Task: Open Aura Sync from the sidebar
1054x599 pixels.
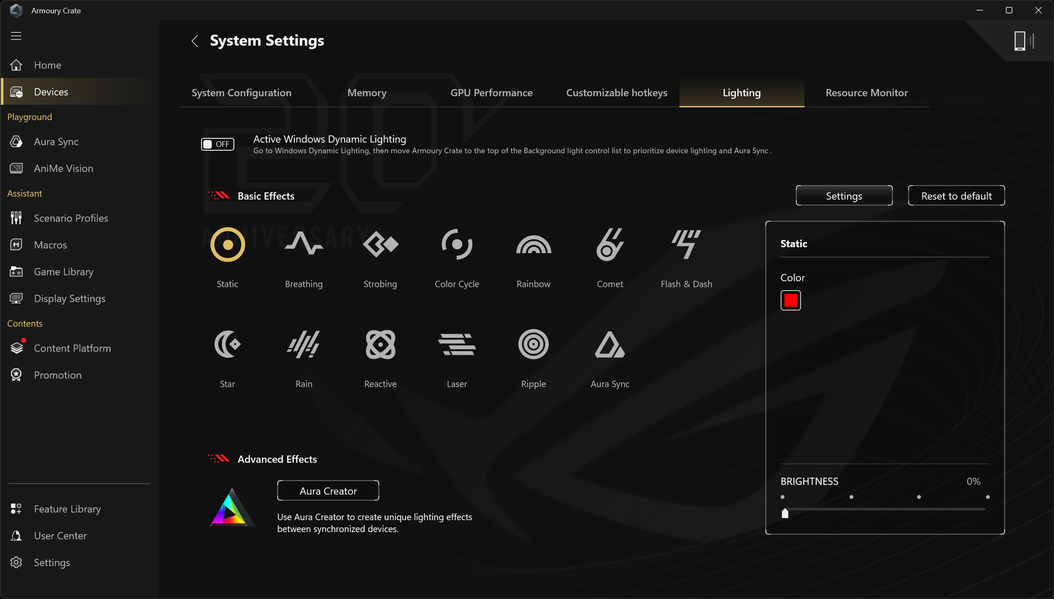Action: (79, 142)
